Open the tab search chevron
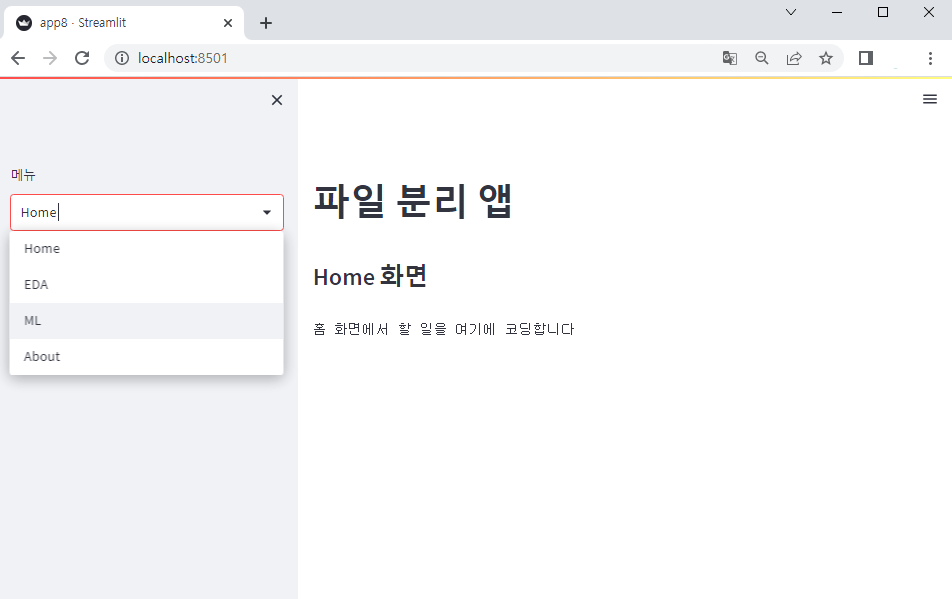This screenshot has width=952, height=599. [790, 12]
